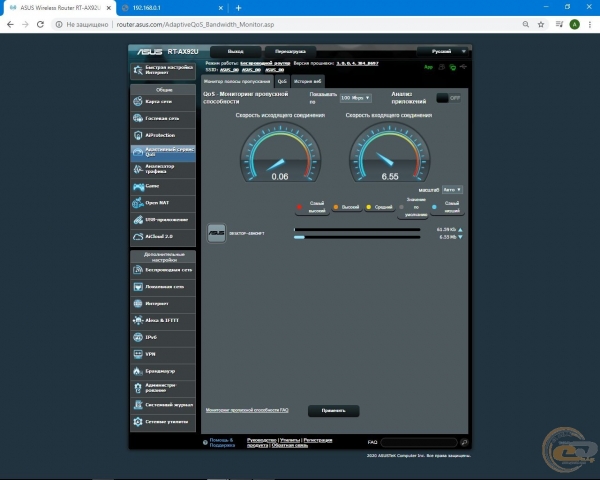The image size is (600, 480).
Task: Toggle the Apps analysis (Анализ приложений) OFF switch
Action: [x=448, y=98]
